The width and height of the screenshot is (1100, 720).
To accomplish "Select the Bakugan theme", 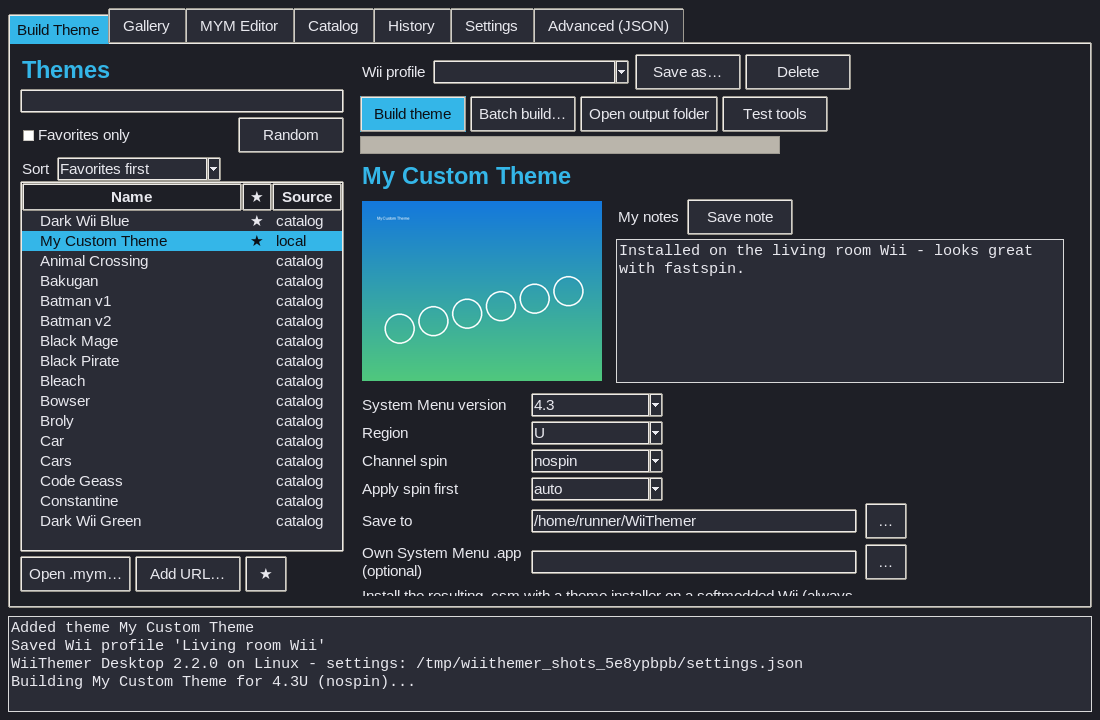I will (x=182, y=281).
